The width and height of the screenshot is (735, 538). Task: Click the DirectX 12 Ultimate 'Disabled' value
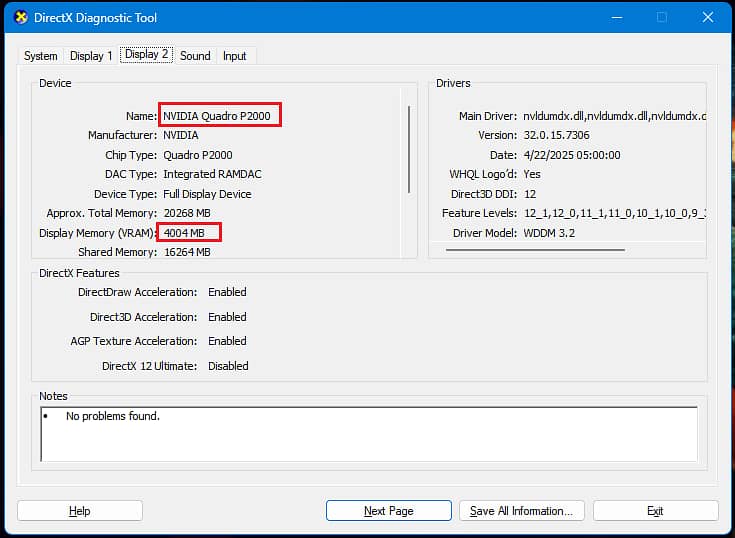(x=228, y=366)
